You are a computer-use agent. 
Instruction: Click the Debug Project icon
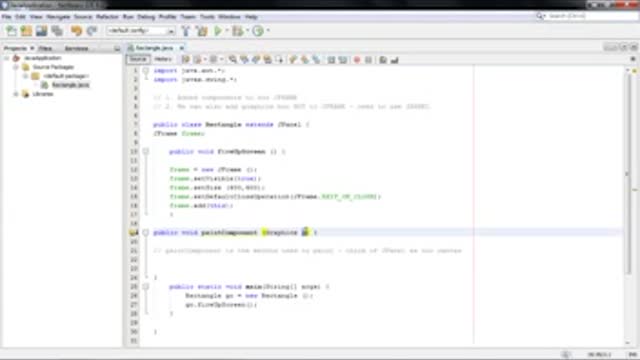coord(238,31)
